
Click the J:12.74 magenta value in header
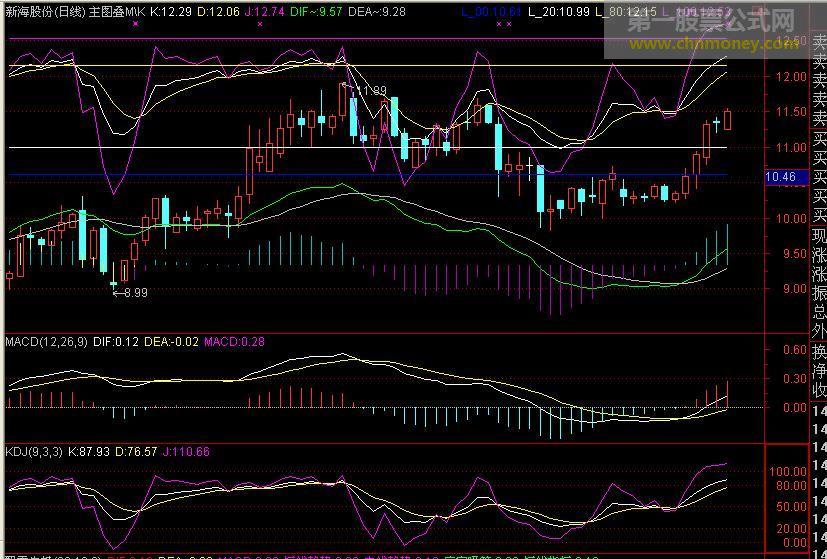tap(264, 12)
